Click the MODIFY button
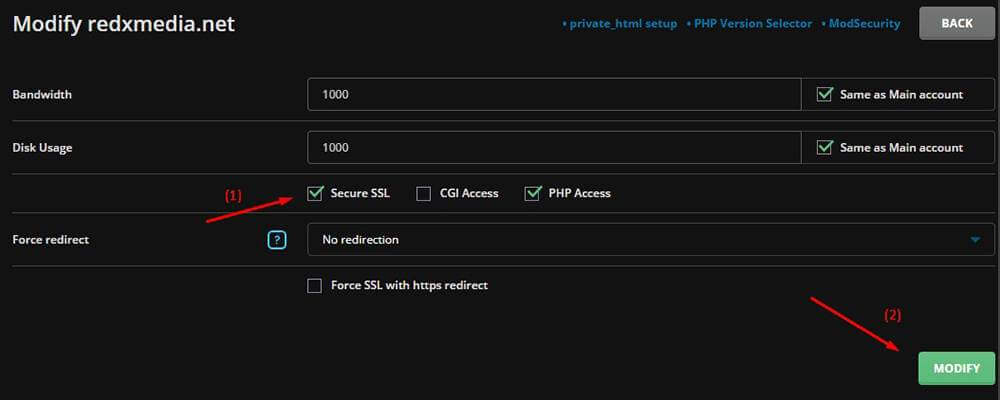The image size is (1000, 400). click(956, 368)
